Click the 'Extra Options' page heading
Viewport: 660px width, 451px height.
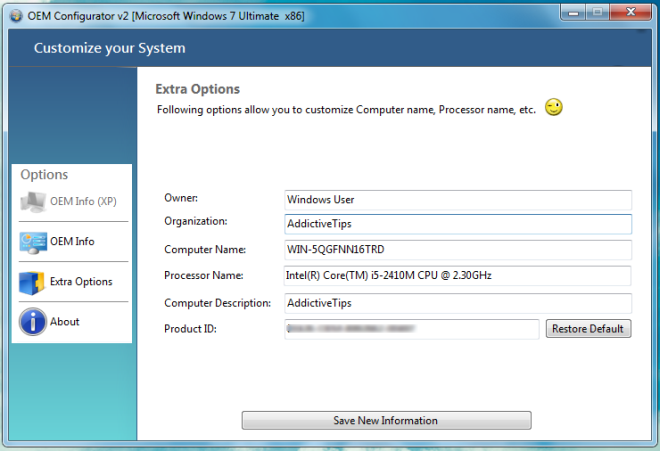[x=197, y=89]
